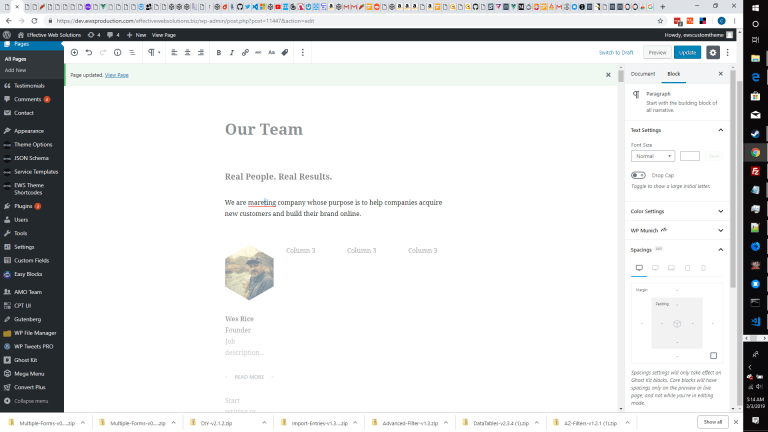This screenshot has height=432, width=768.
Task: Open block navigation list icon
Action: tap(132, 52)
